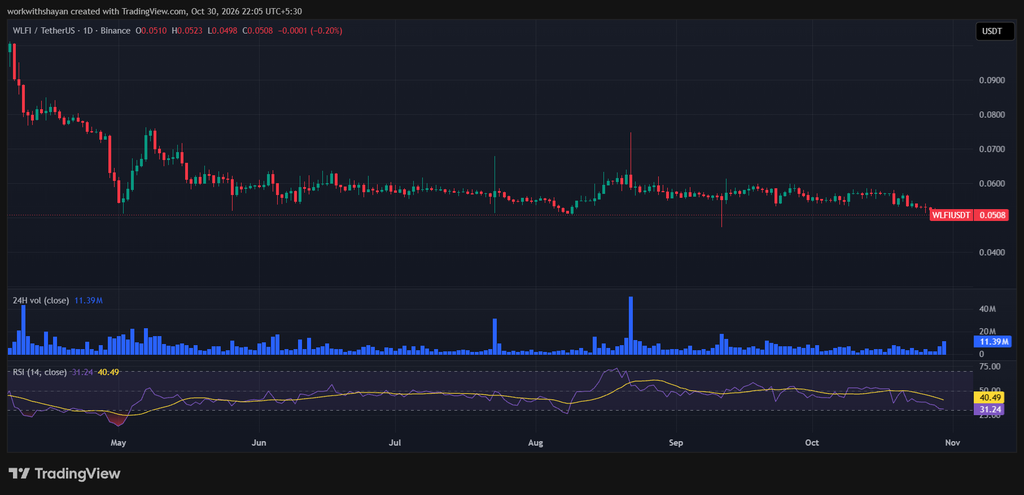Click the Jun label on time axis
Image resolution: width=1024 pixels, height=495 pixels.
click(259, 443)
